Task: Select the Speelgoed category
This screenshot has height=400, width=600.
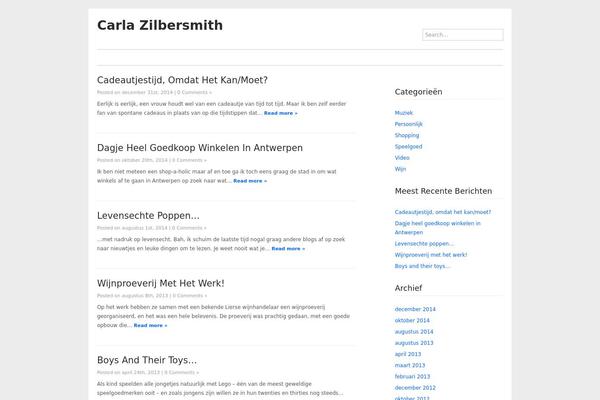Action: (408, 147)
